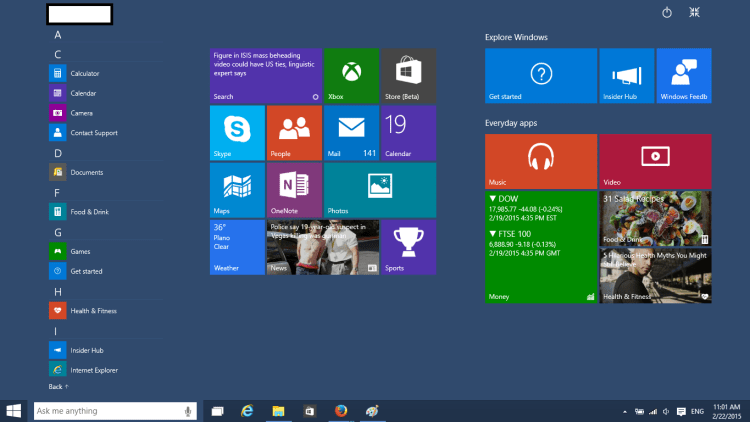750x422 pixels.
Task: Open the network signal tray icon
Action: point(653,411)
